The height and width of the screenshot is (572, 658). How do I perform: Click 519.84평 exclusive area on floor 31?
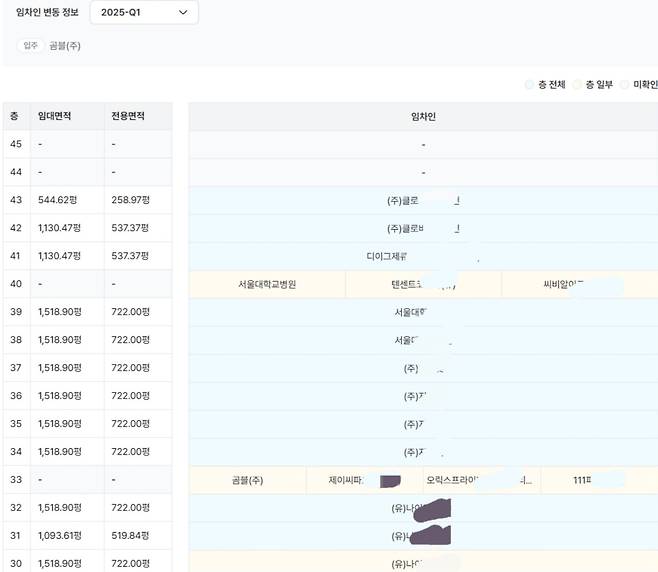[130, 535]
